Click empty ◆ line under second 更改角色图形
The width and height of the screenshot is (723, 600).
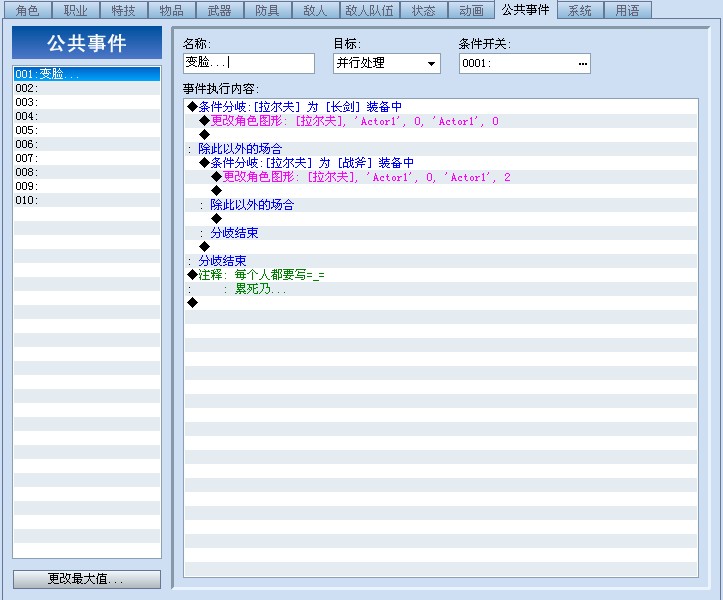[x=441, y=191]
